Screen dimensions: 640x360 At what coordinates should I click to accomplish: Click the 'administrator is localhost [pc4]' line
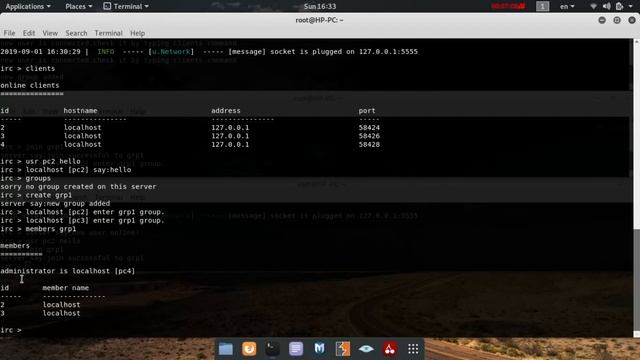tap(67, 271)
